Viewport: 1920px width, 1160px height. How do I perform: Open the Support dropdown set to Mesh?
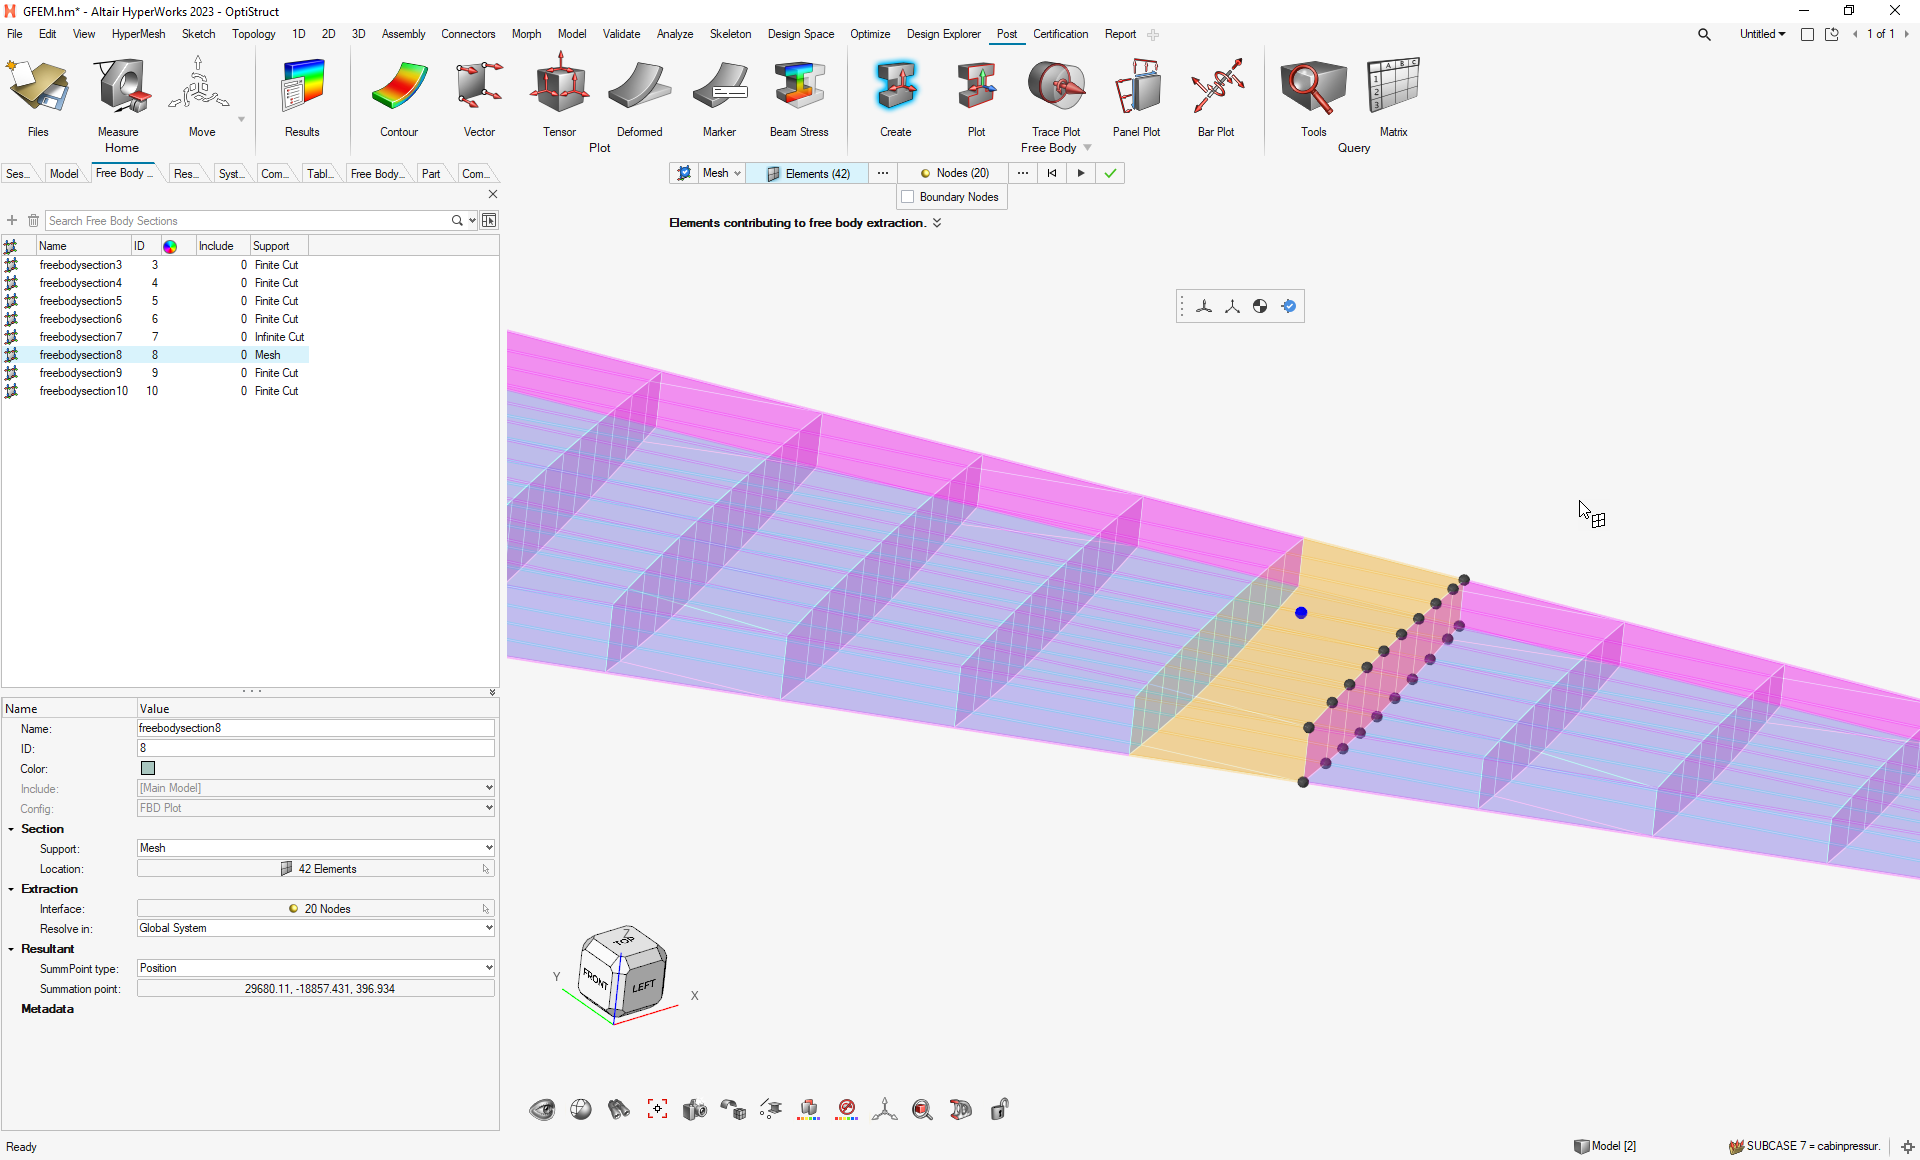[x=316, y=848]
